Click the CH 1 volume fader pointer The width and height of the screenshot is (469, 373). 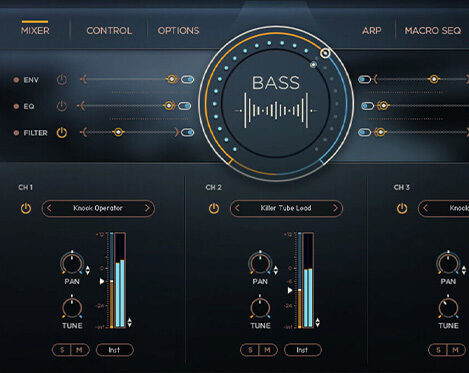click(102, 281)
